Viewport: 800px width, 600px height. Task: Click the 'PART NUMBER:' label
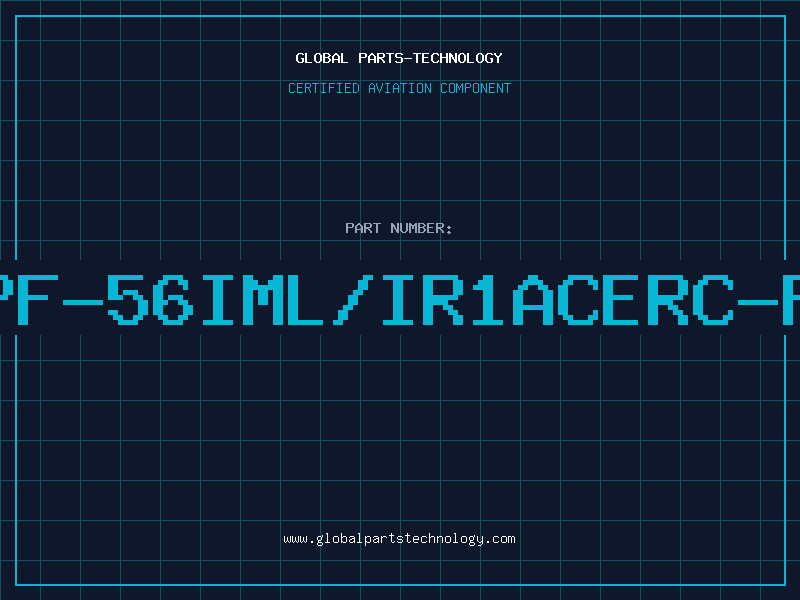[399, 228]
